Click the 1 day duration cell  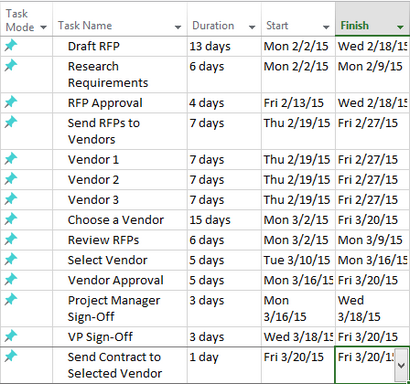click(x=224, y=365)
